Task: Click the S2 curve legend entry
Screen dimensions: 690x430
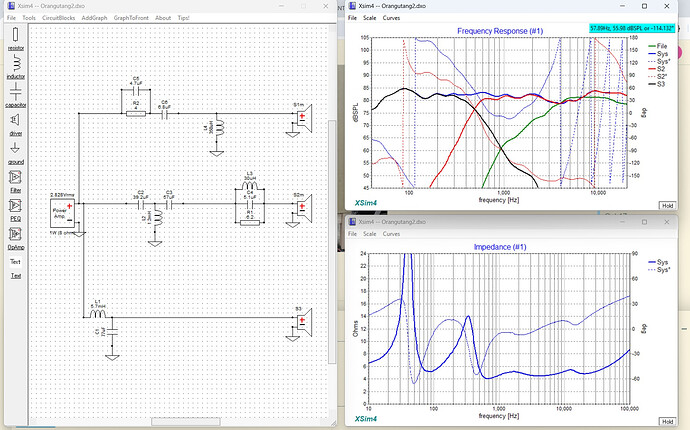Action: point(657,69)
